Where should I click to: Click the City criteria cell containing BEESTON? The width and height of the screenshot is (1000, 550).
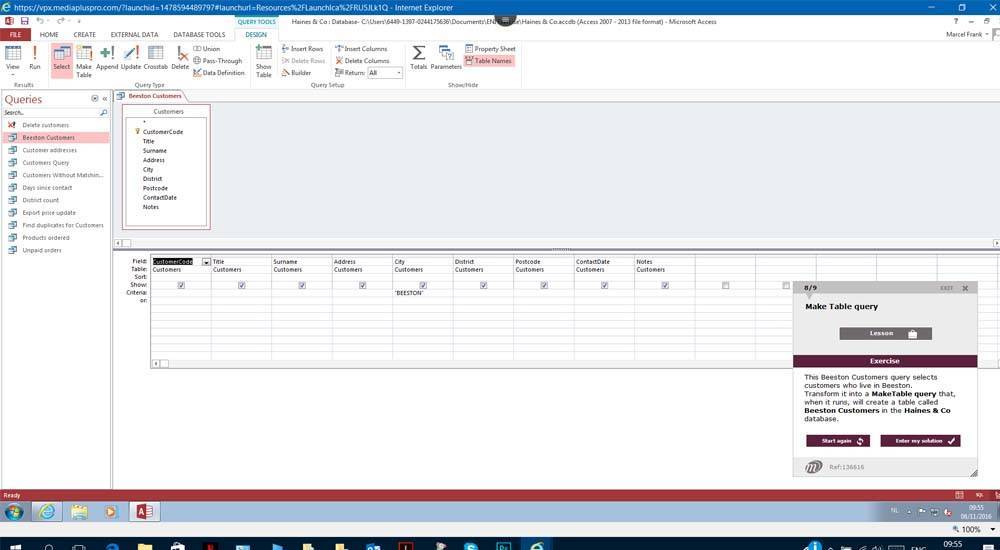click(x=423, y=293)
